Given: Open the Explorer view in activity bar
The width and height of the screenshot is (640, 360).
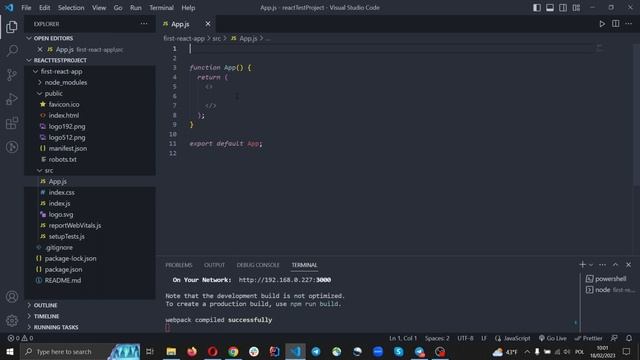Looking at the screenshot, I should 12,27.
